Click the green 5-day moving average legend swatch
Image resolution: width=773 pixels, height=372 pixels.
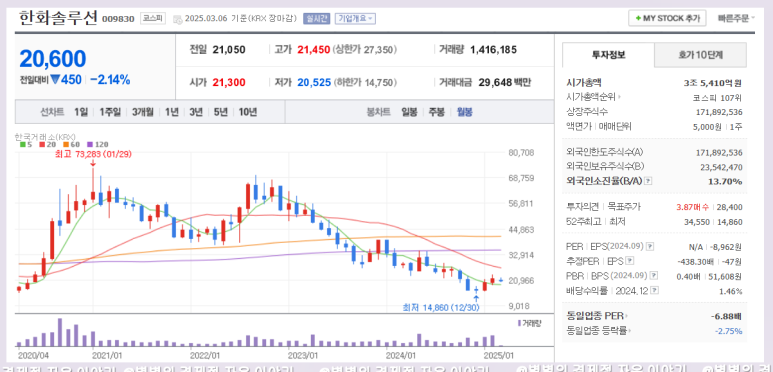22,144
